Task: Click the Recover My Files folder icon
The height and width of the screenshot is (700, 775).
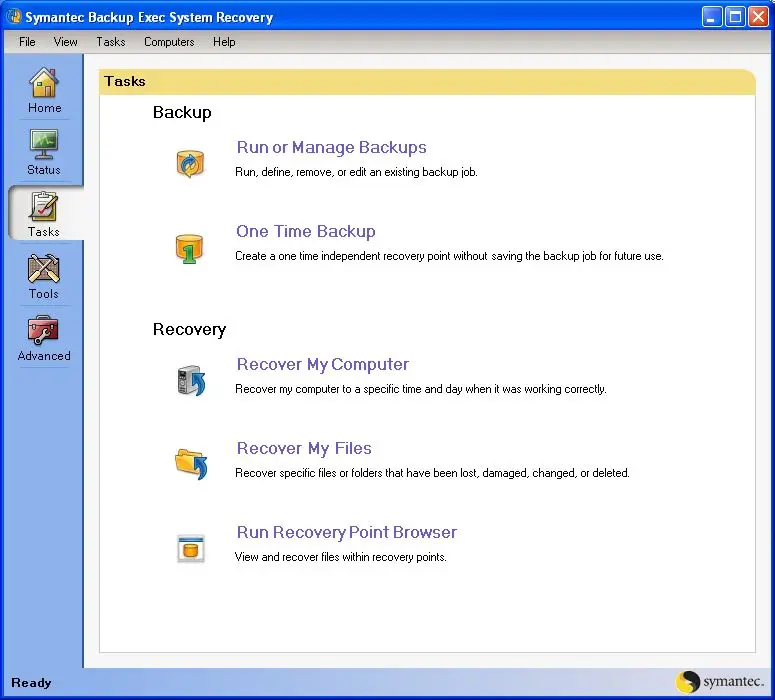Action: (191, 464)
